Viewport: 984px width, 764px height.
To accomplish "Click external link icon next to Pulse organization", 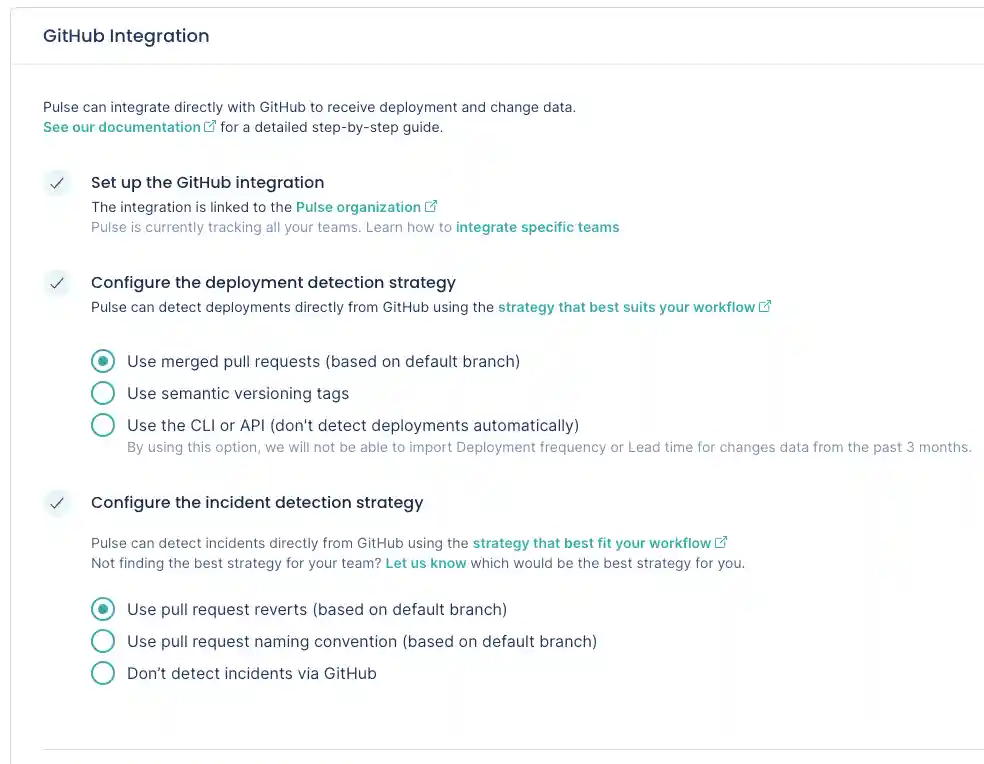I will 431,207.
